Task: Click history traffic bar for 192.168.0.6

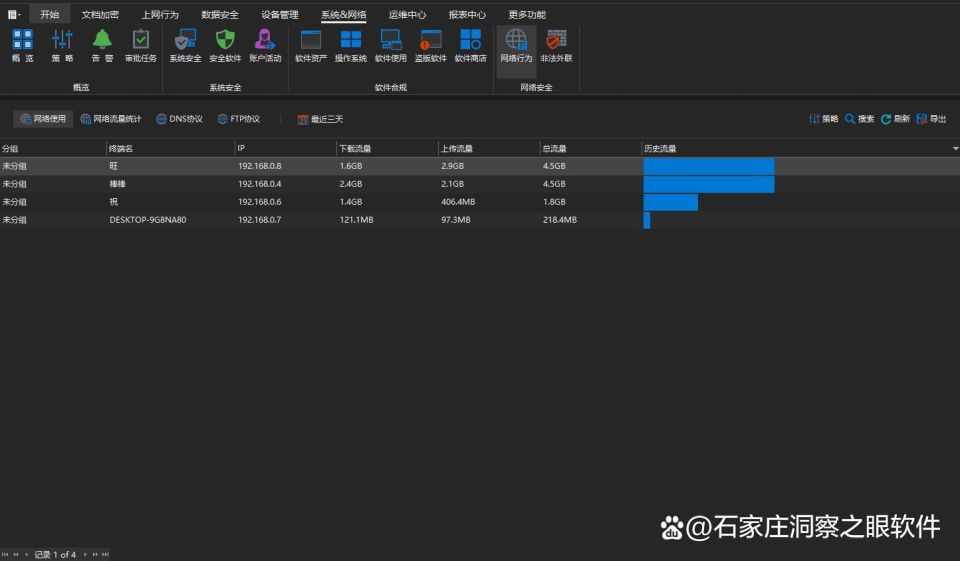Action: (670, 201)
